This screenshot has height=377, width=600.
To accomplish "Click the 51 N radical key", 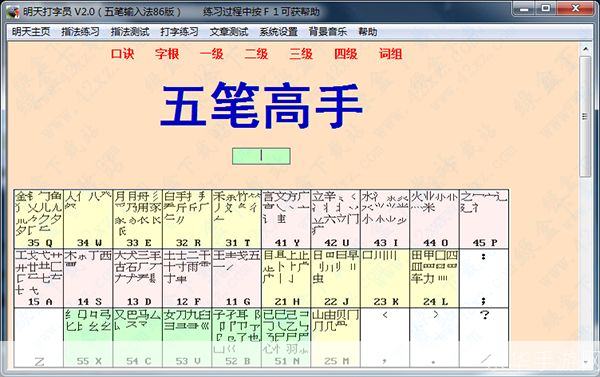I will pos(286,338).
